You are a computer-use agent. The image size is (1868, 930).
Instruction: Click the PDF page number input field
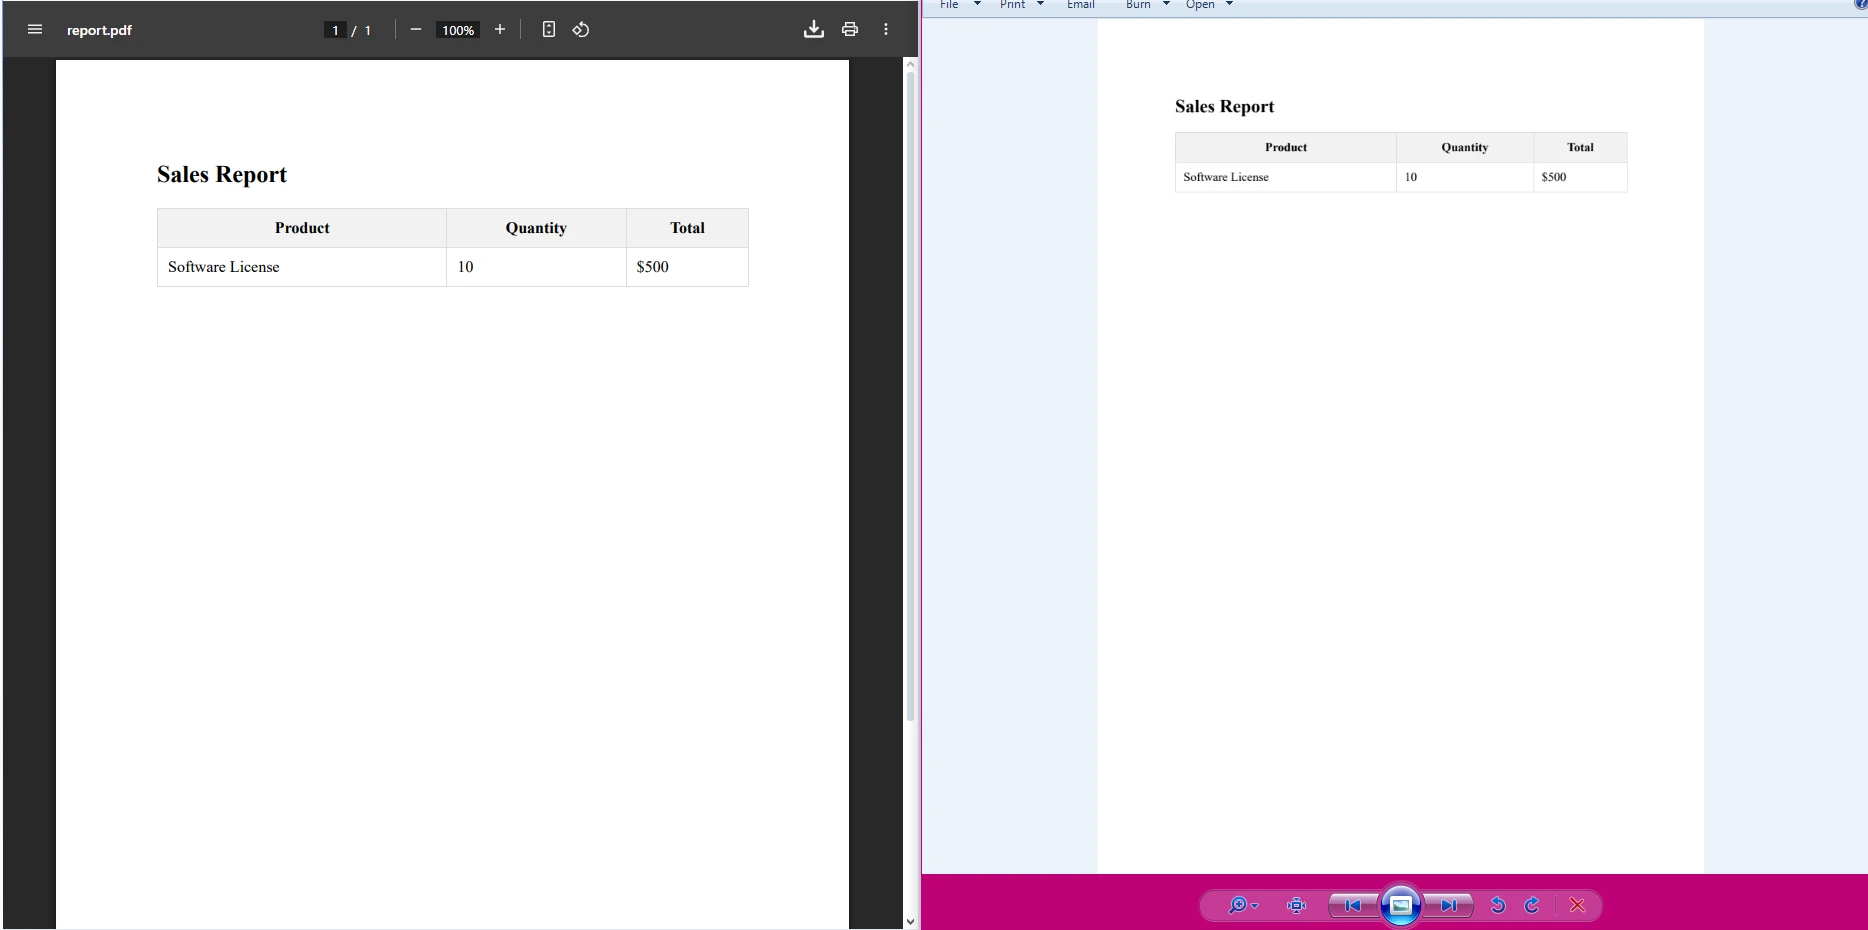pos(335,29)
